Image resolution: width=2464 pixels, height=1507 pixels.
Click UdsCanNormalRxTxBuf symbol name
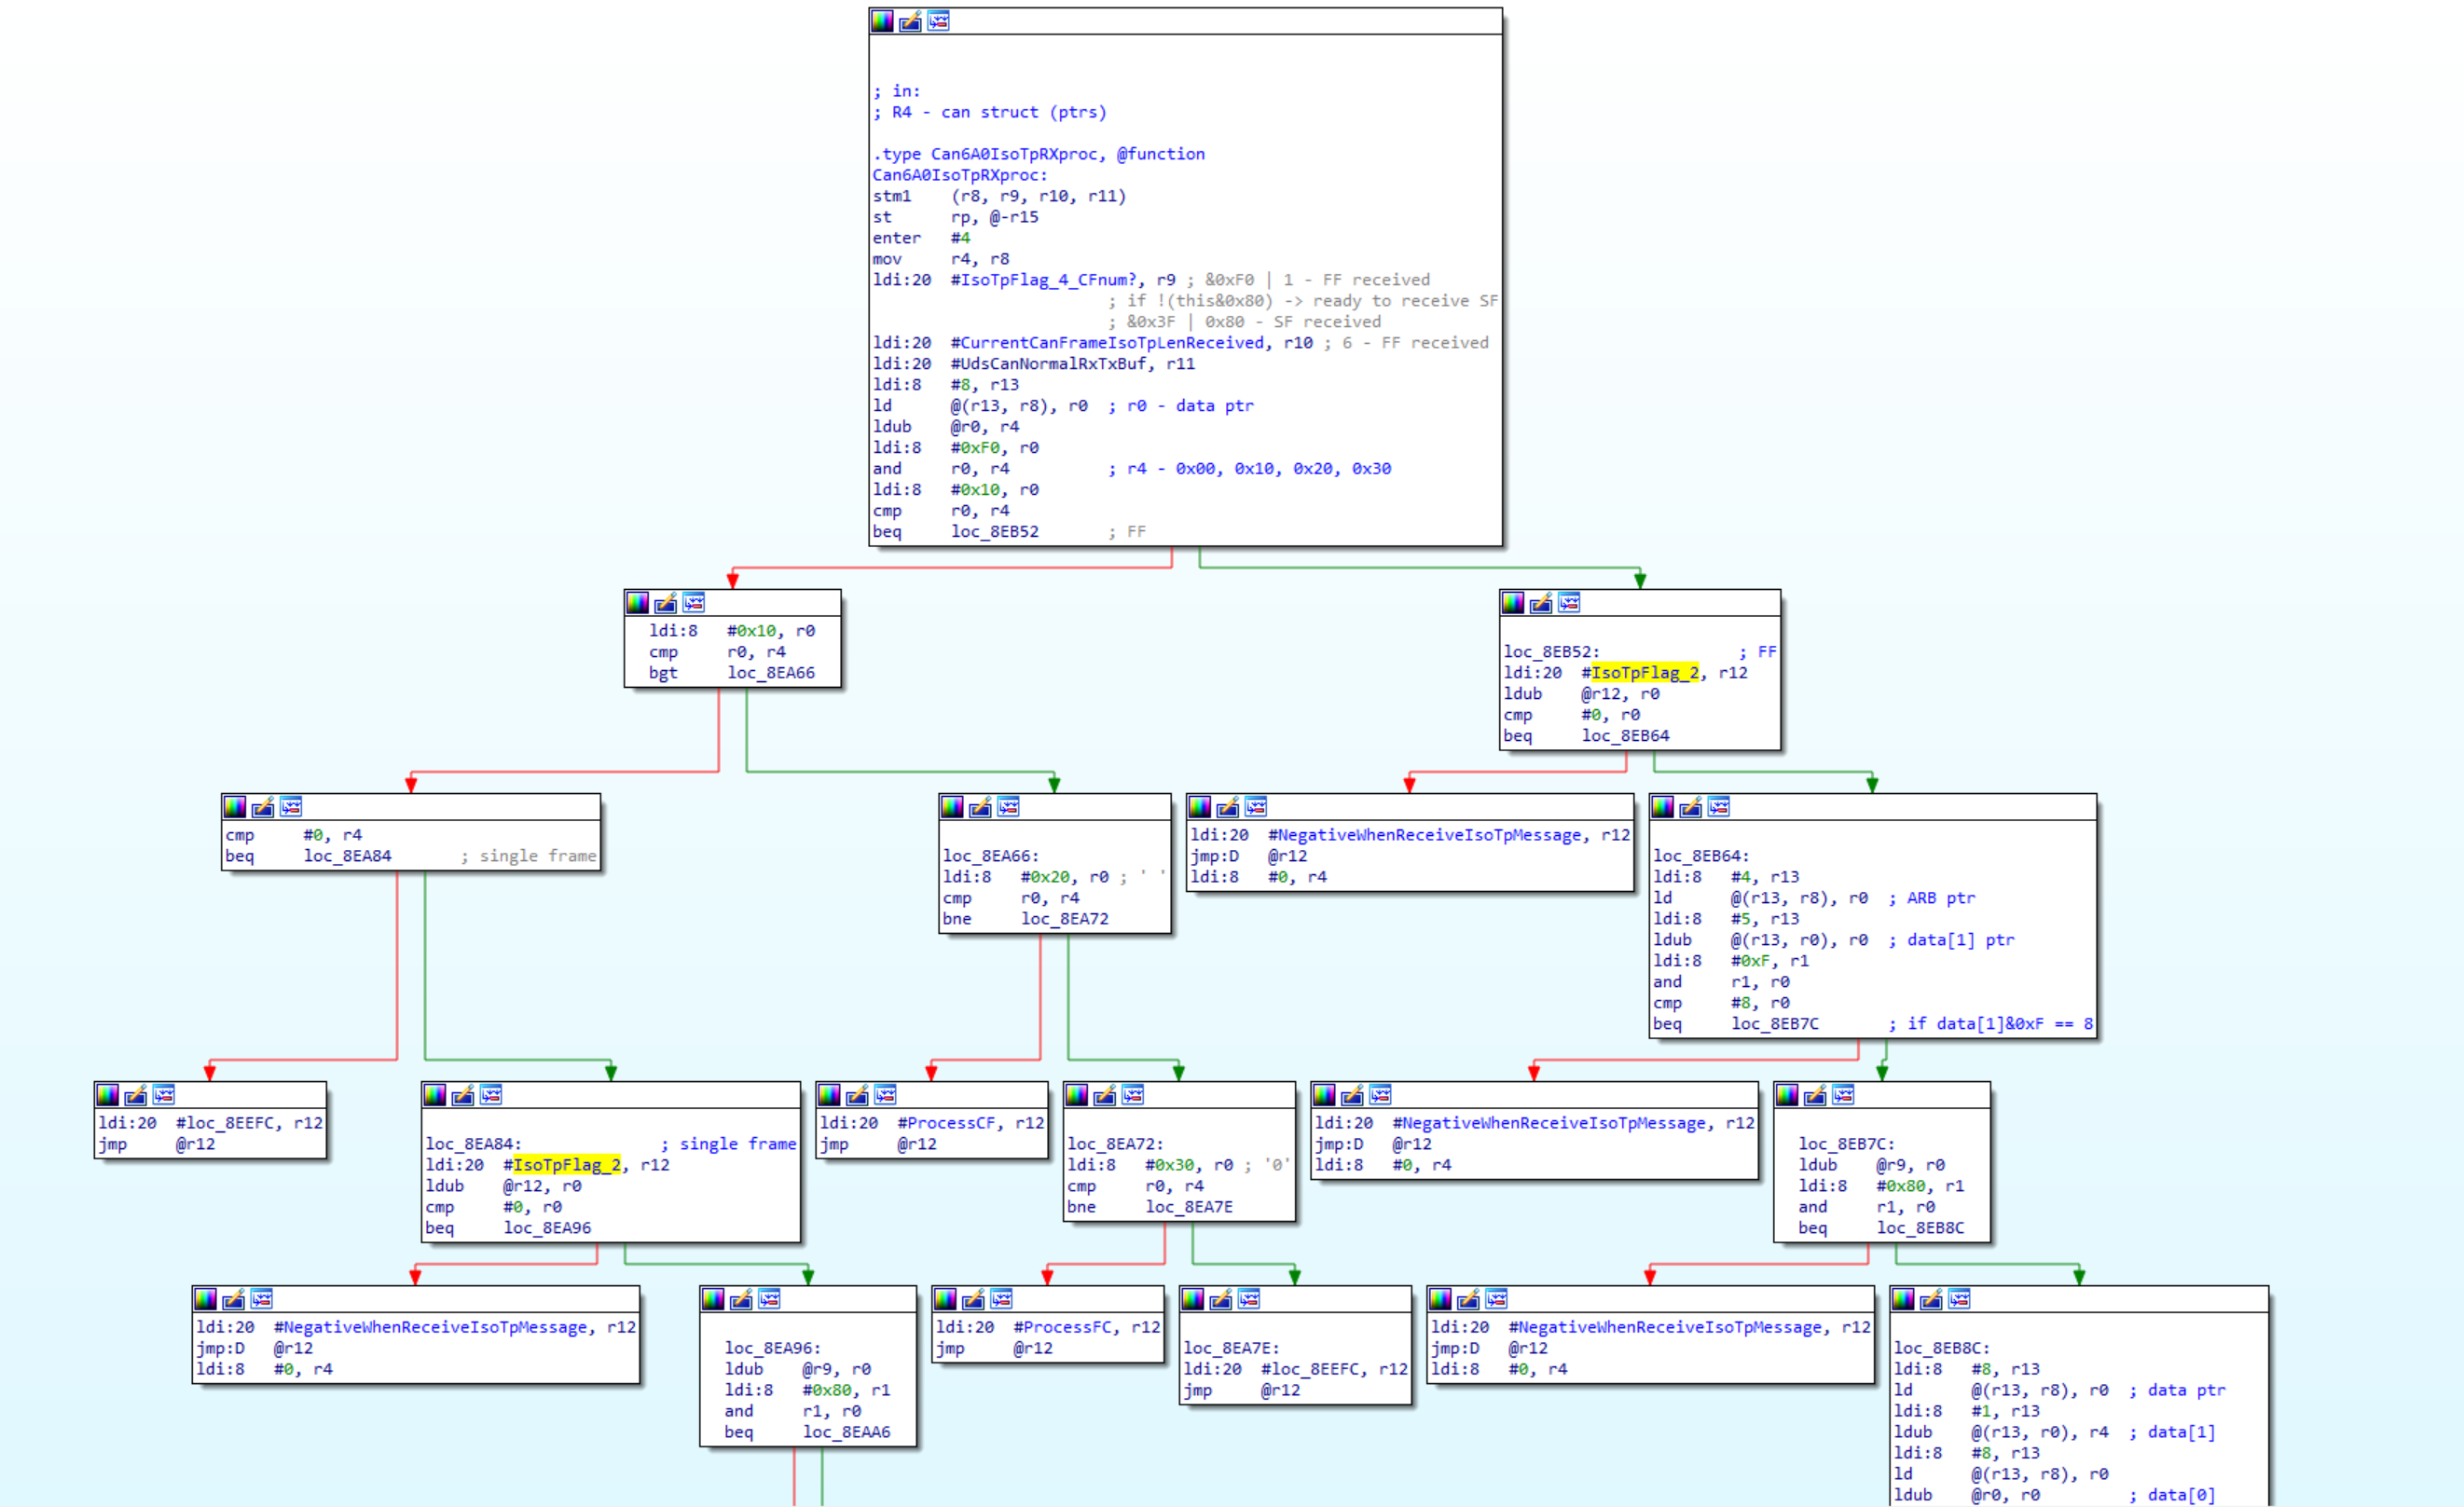tap(1053, 364)
